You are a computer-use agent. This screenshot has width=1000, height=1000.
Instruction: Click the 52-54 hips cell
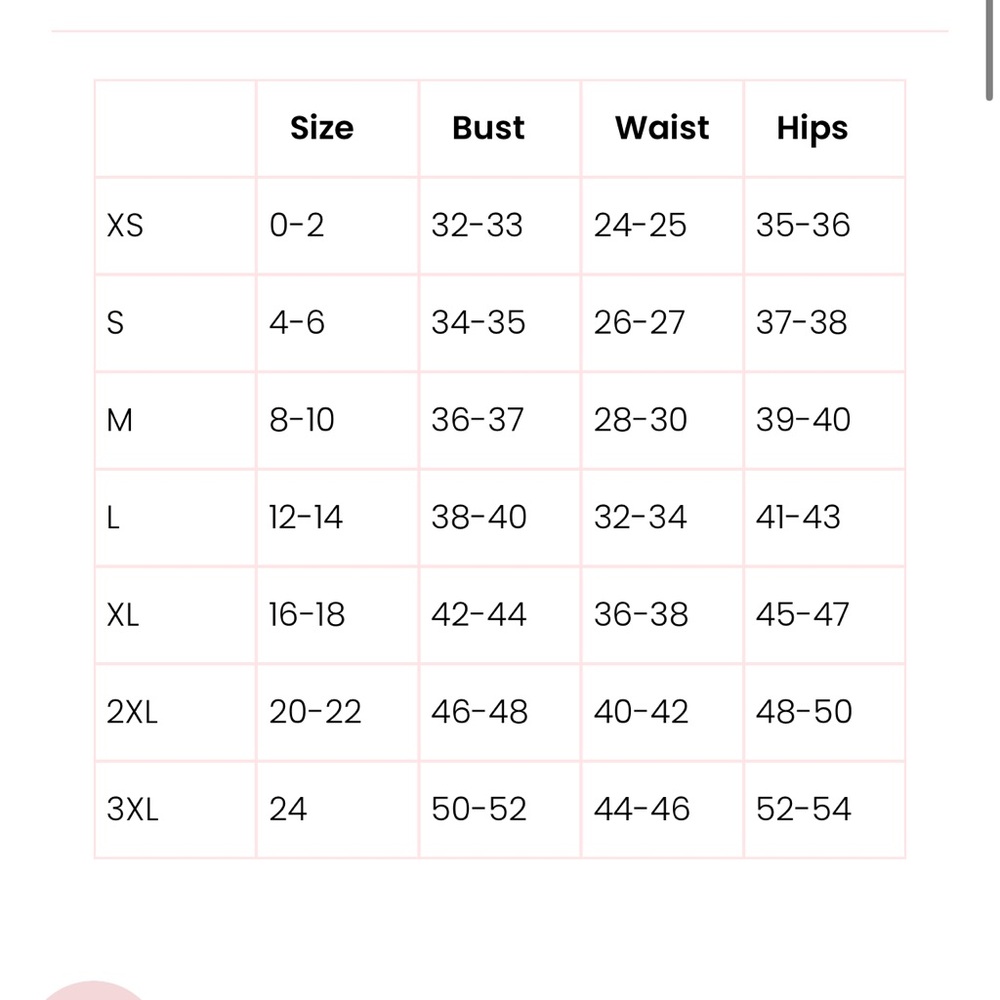(x=804, y=810)
